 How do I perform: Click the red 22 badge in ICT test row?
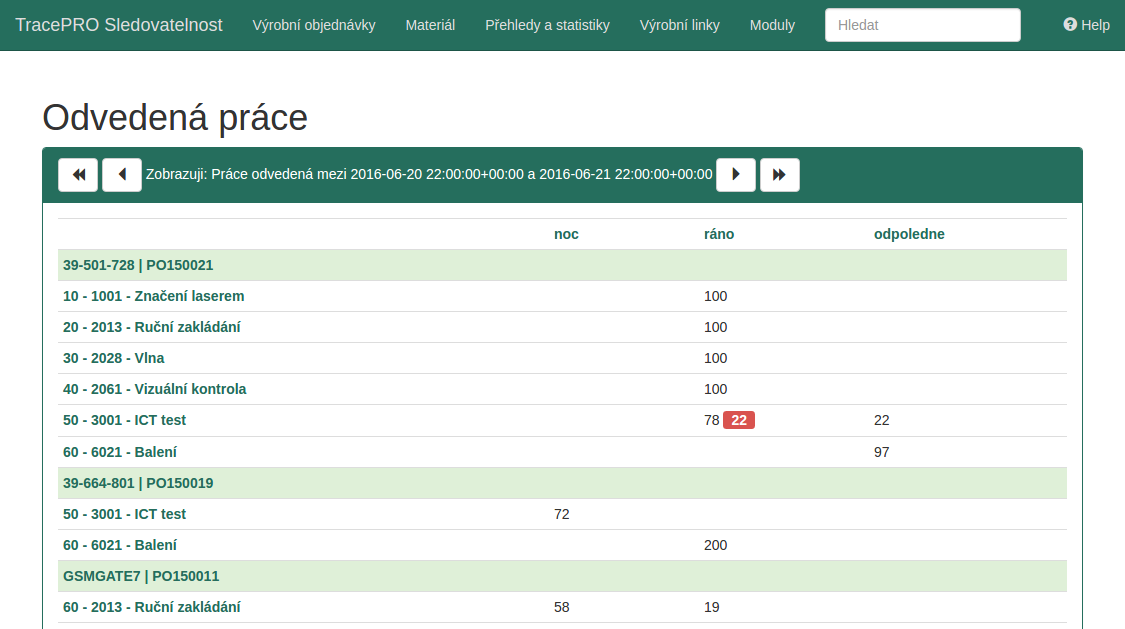click(739, 420)
